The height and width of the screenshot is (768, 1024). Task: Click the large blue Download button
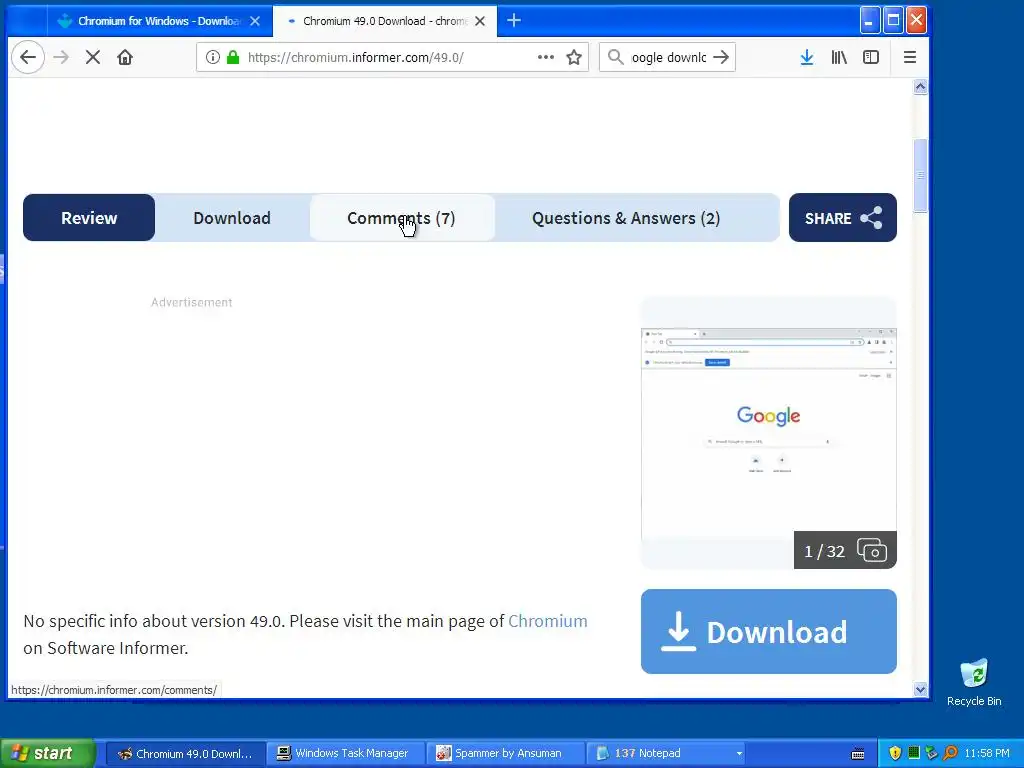click(769, 632)
